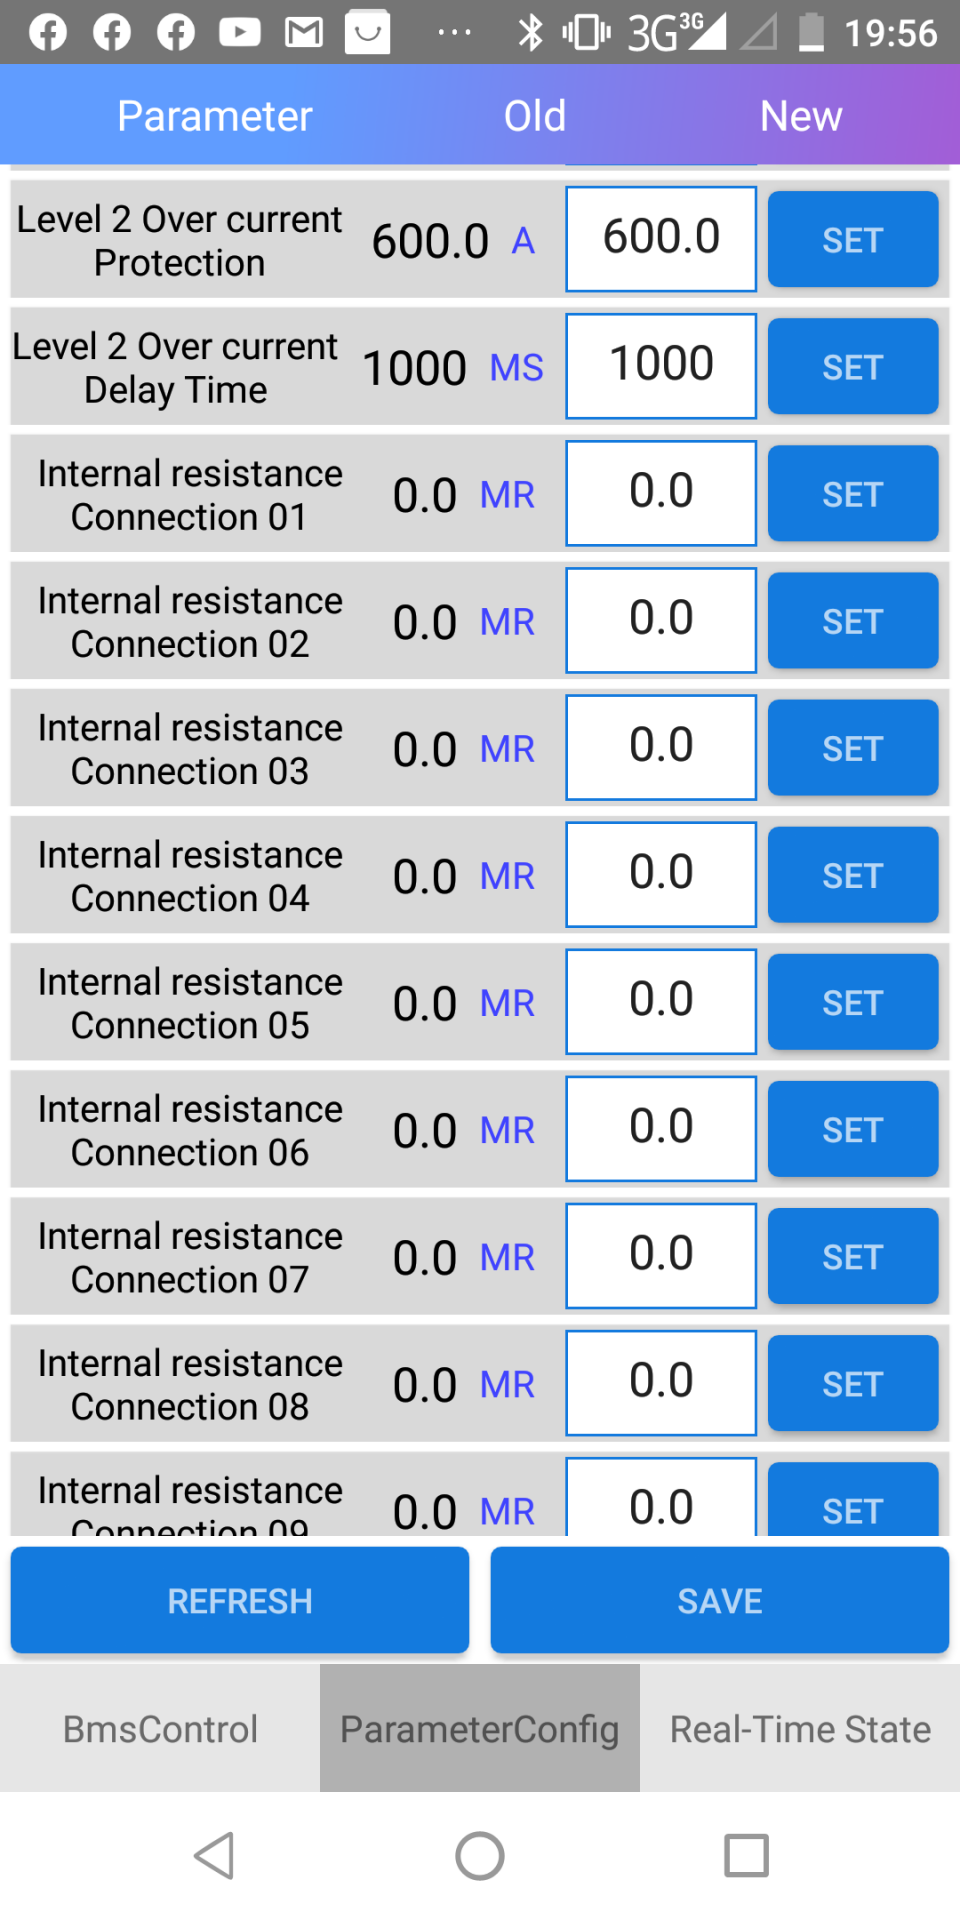This screenshot has height=1920, width=960.
Task: Tap the battery status icon
Action: pyautogui.click(x=811, y=33)
